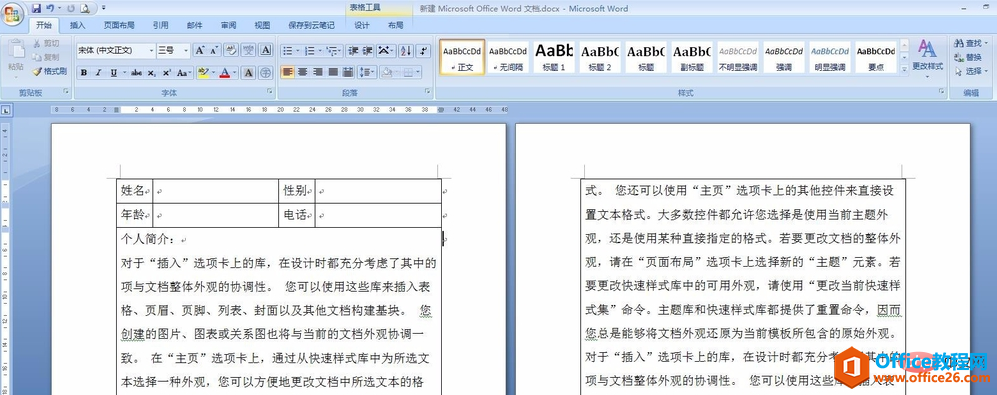Switch to 插入 ribbon tab

click(78, 25)
